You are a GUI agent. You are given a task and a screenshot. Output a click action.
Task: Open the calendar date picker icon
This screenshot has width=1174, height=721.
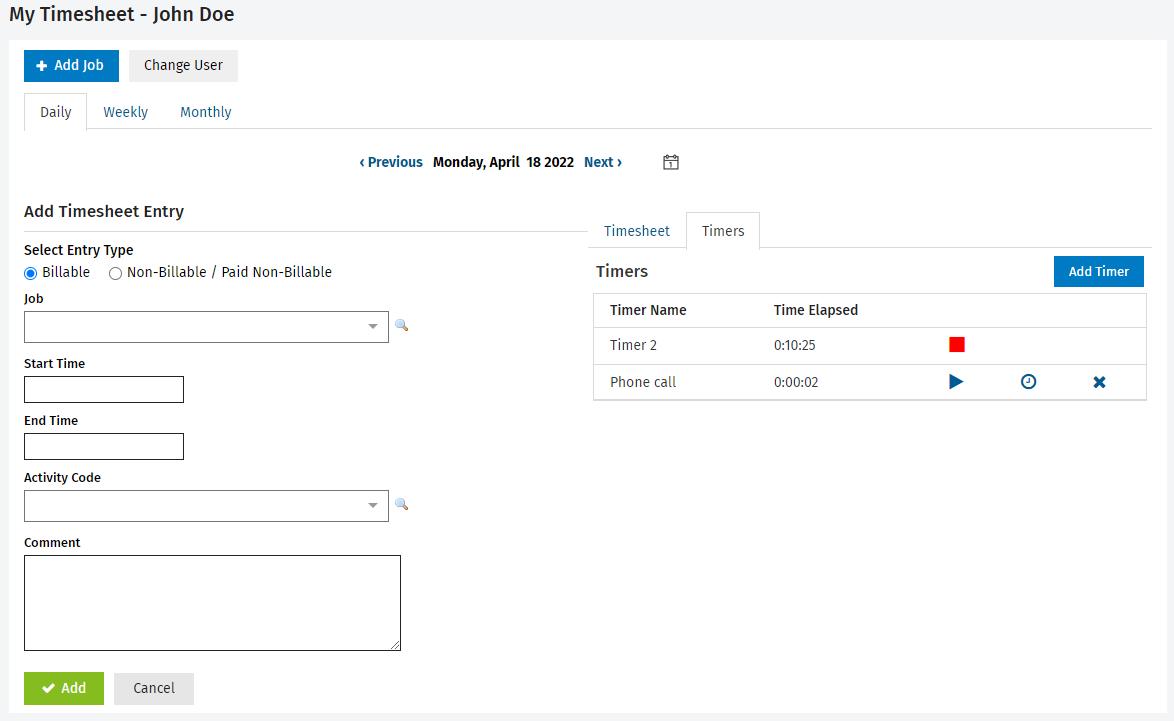click(x=671, y=162)
